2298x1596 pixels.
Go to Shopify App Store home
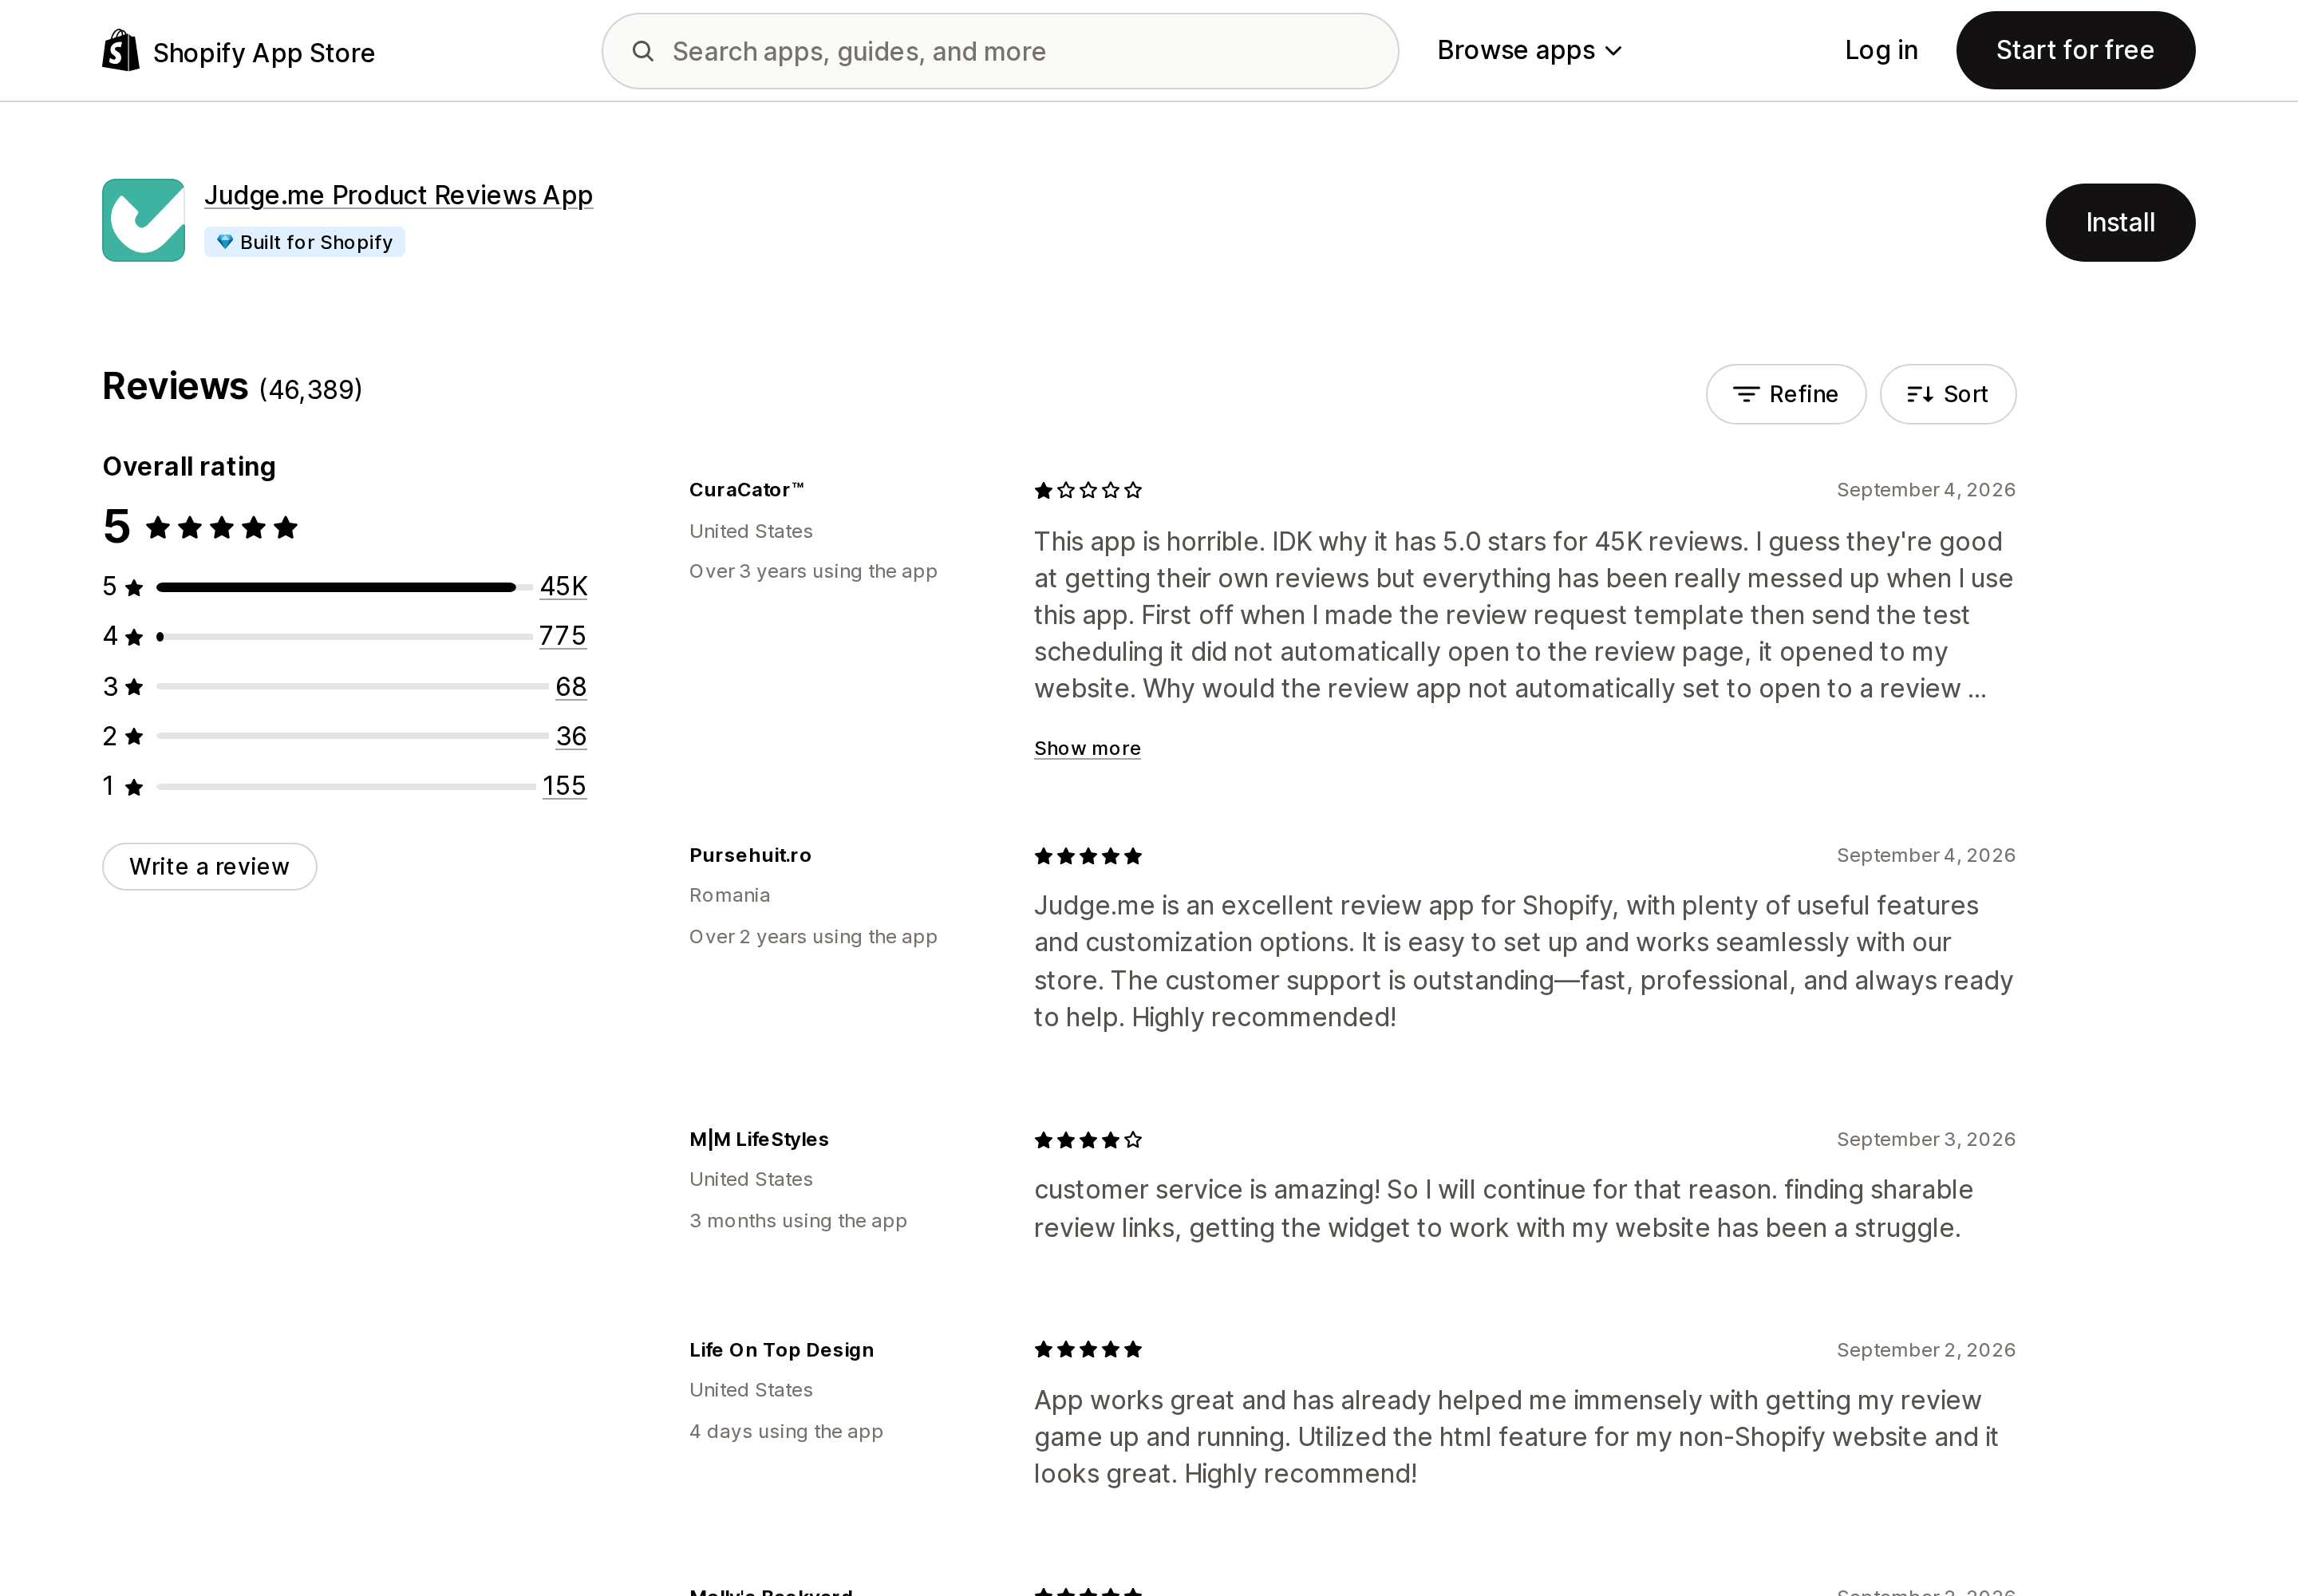239,51
